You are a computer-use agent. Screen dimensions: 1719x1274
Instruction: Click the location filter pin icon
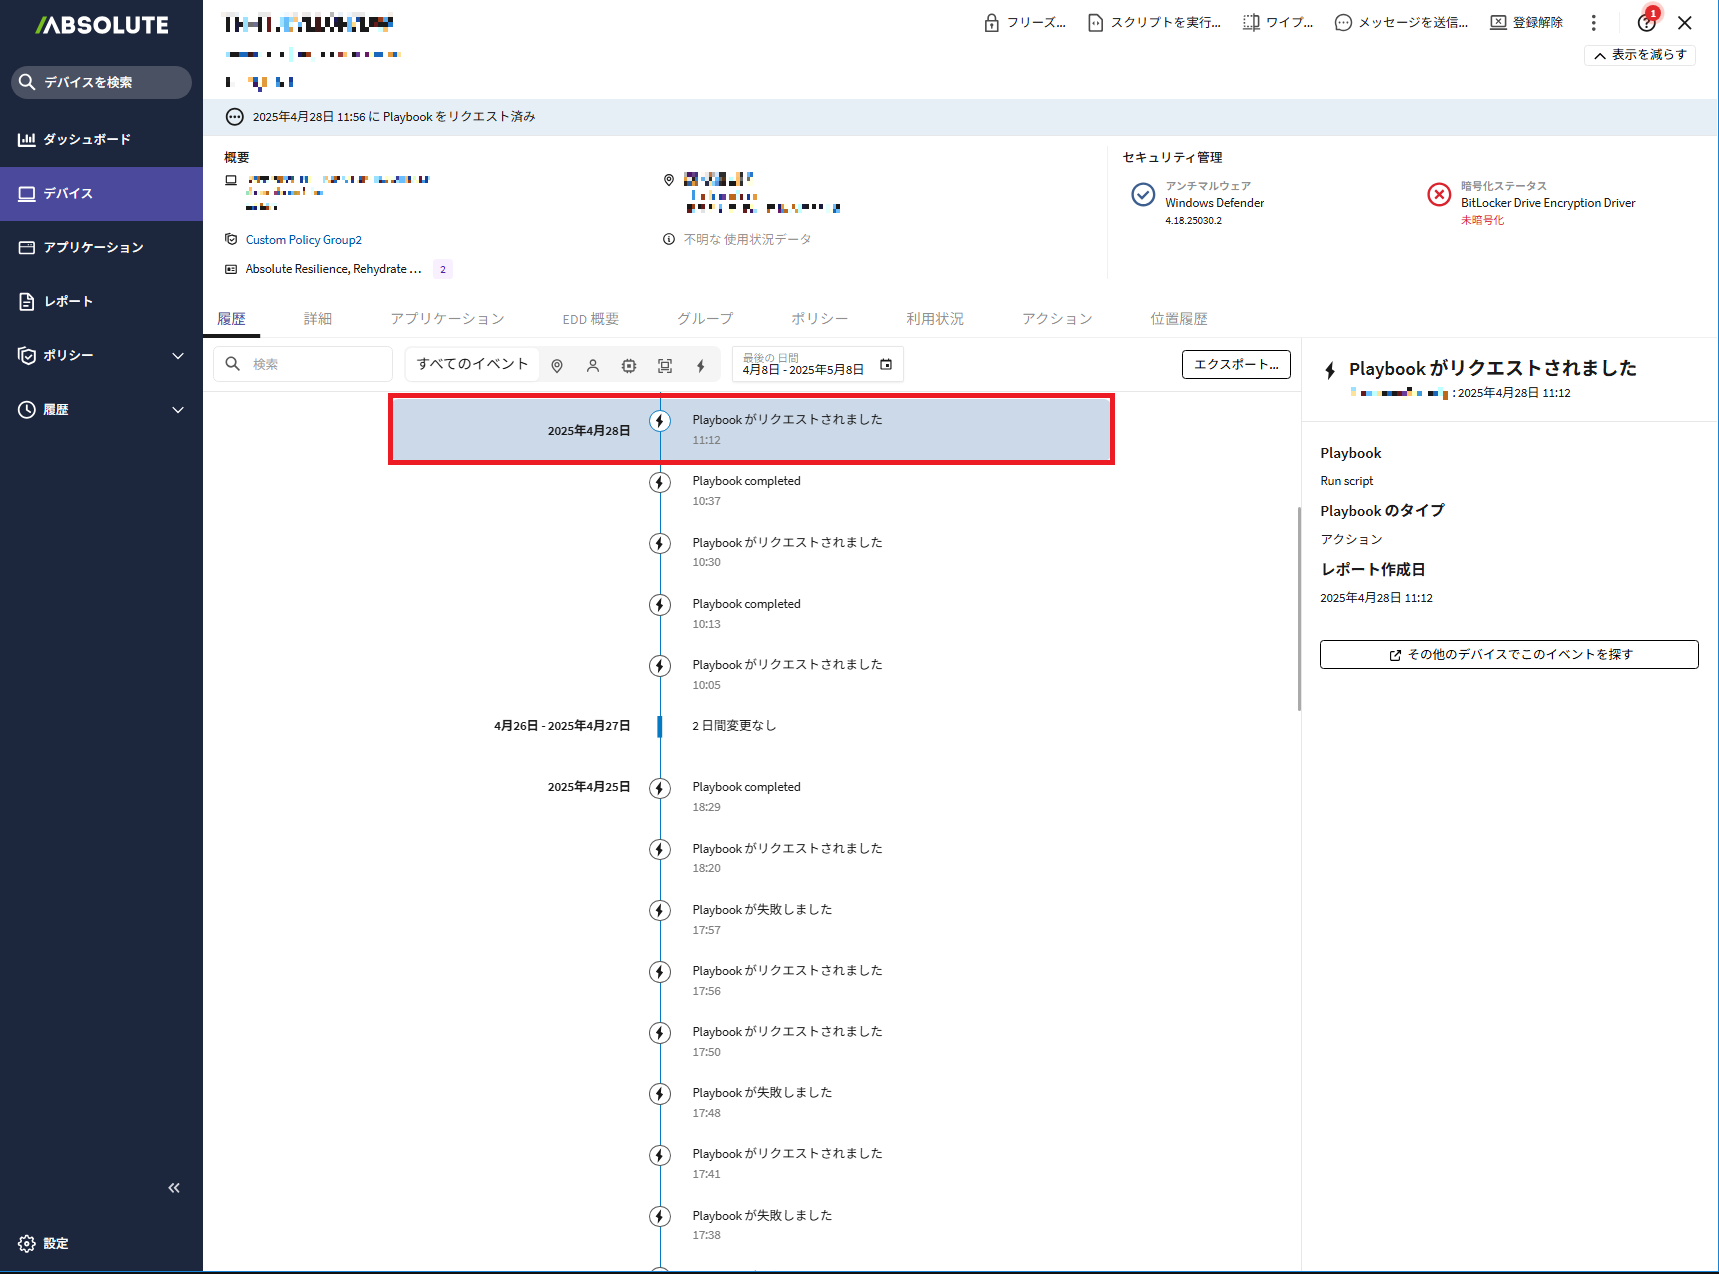coord(557,366)
